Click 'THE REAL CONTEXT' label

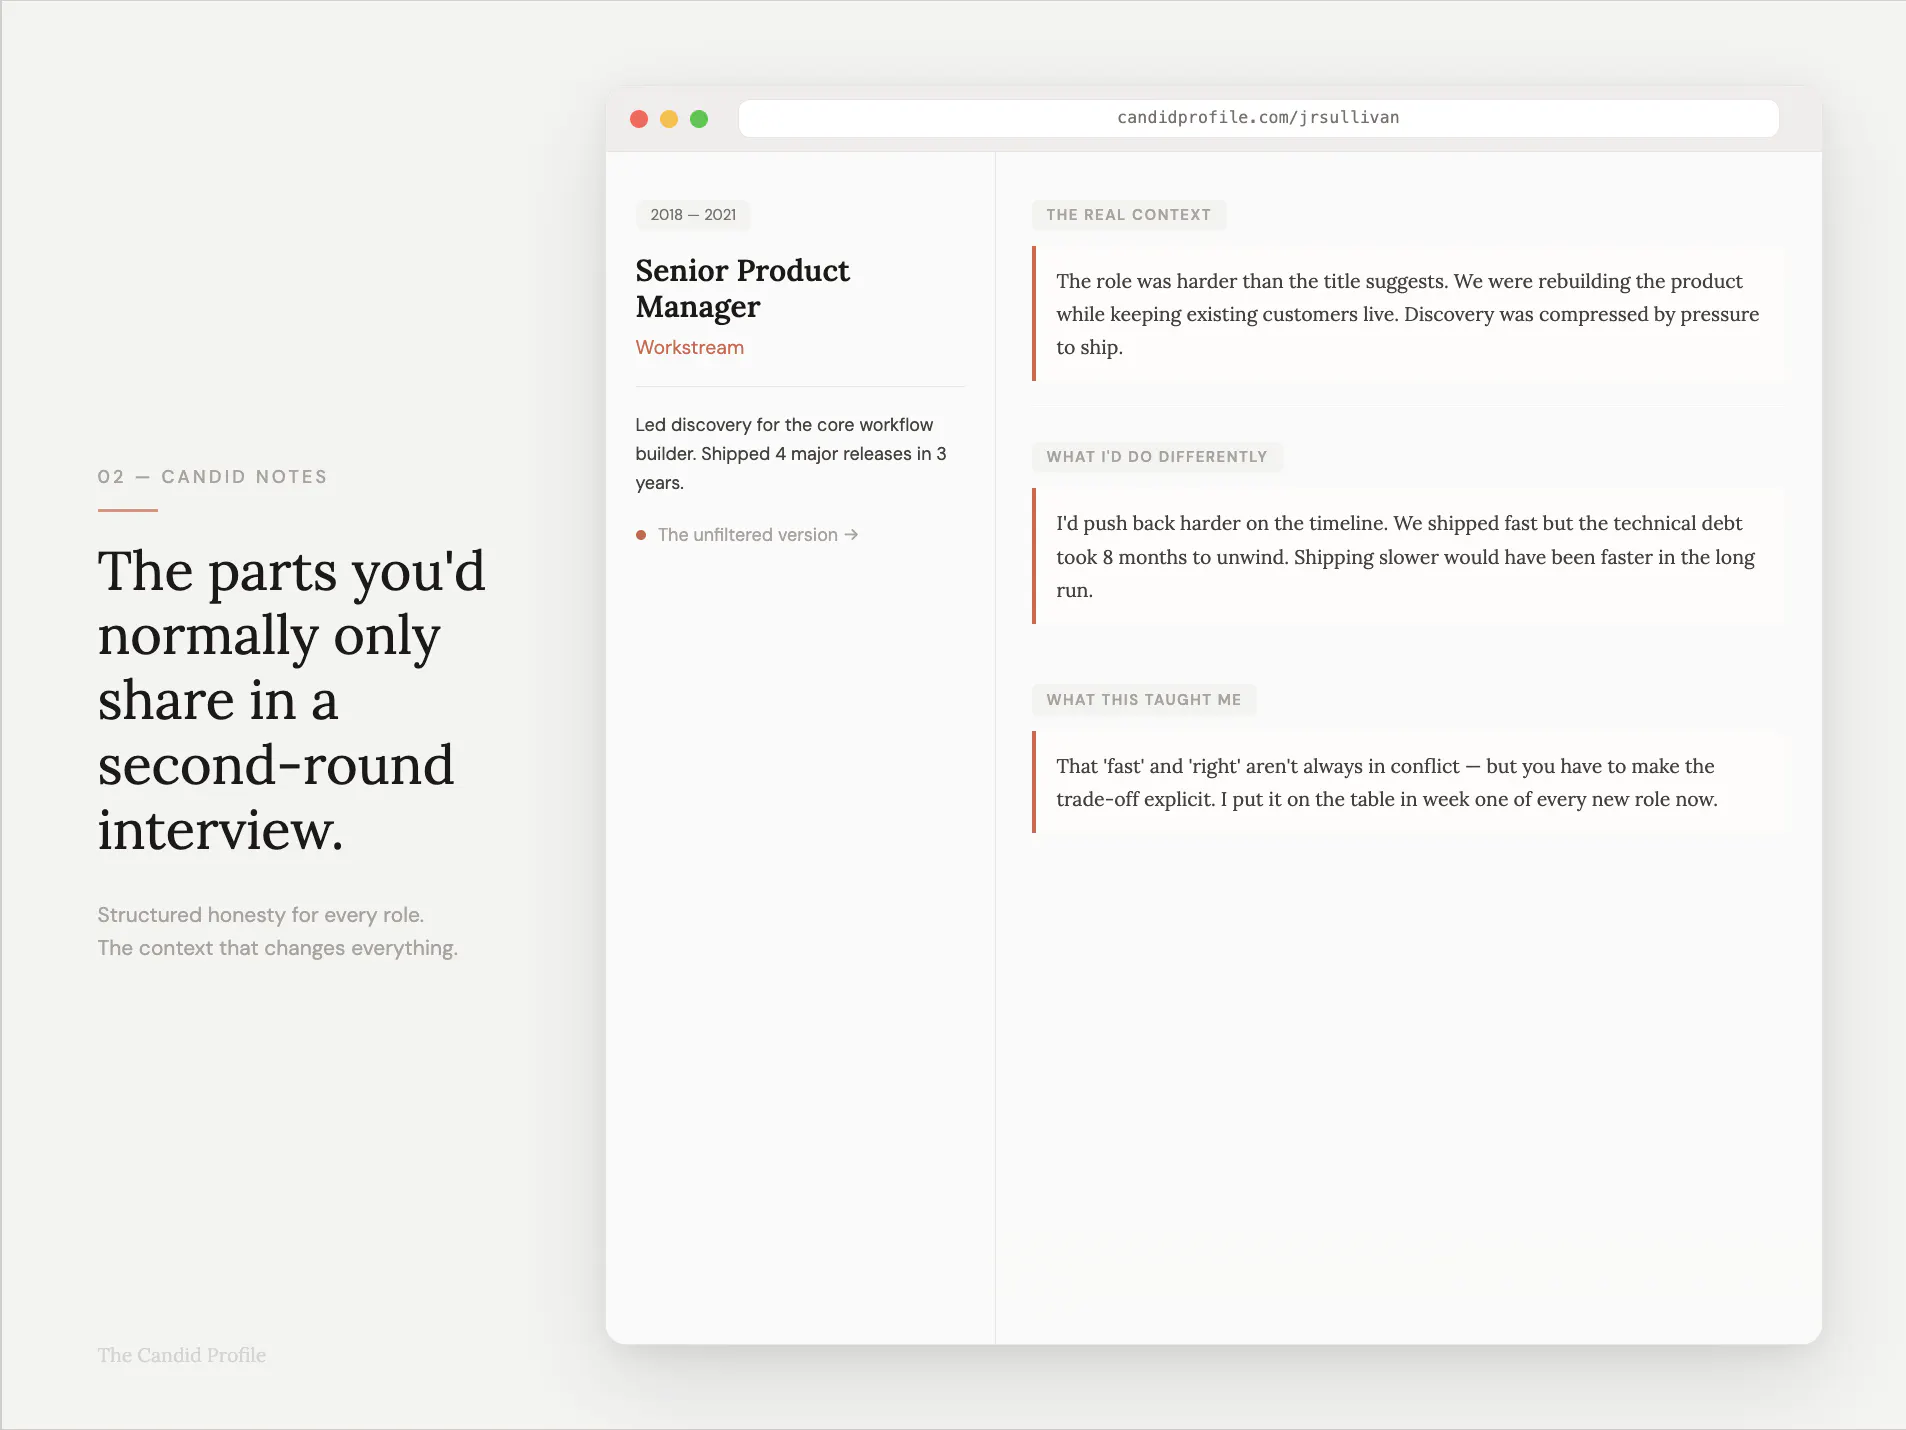(1129, 215)
